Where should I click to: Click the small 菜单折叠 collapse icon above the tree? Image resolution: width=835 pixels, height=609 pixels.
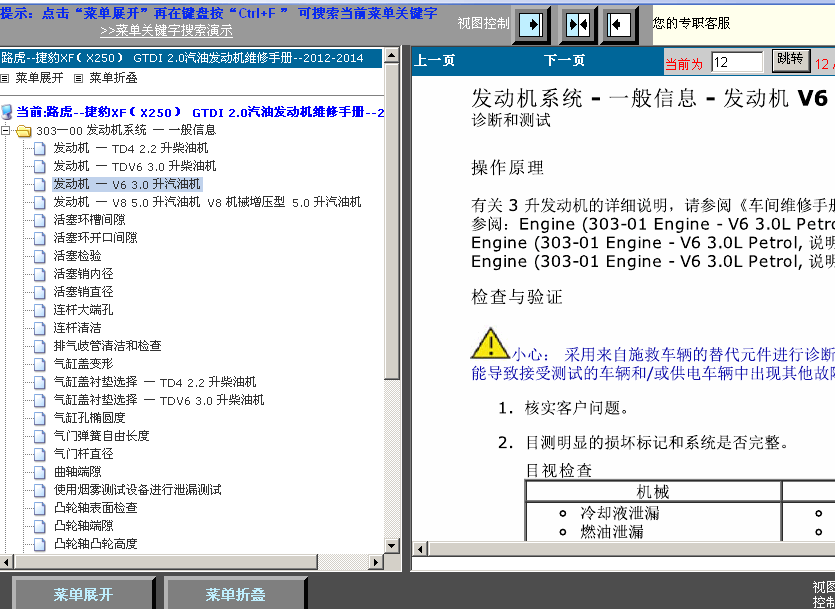78,79
